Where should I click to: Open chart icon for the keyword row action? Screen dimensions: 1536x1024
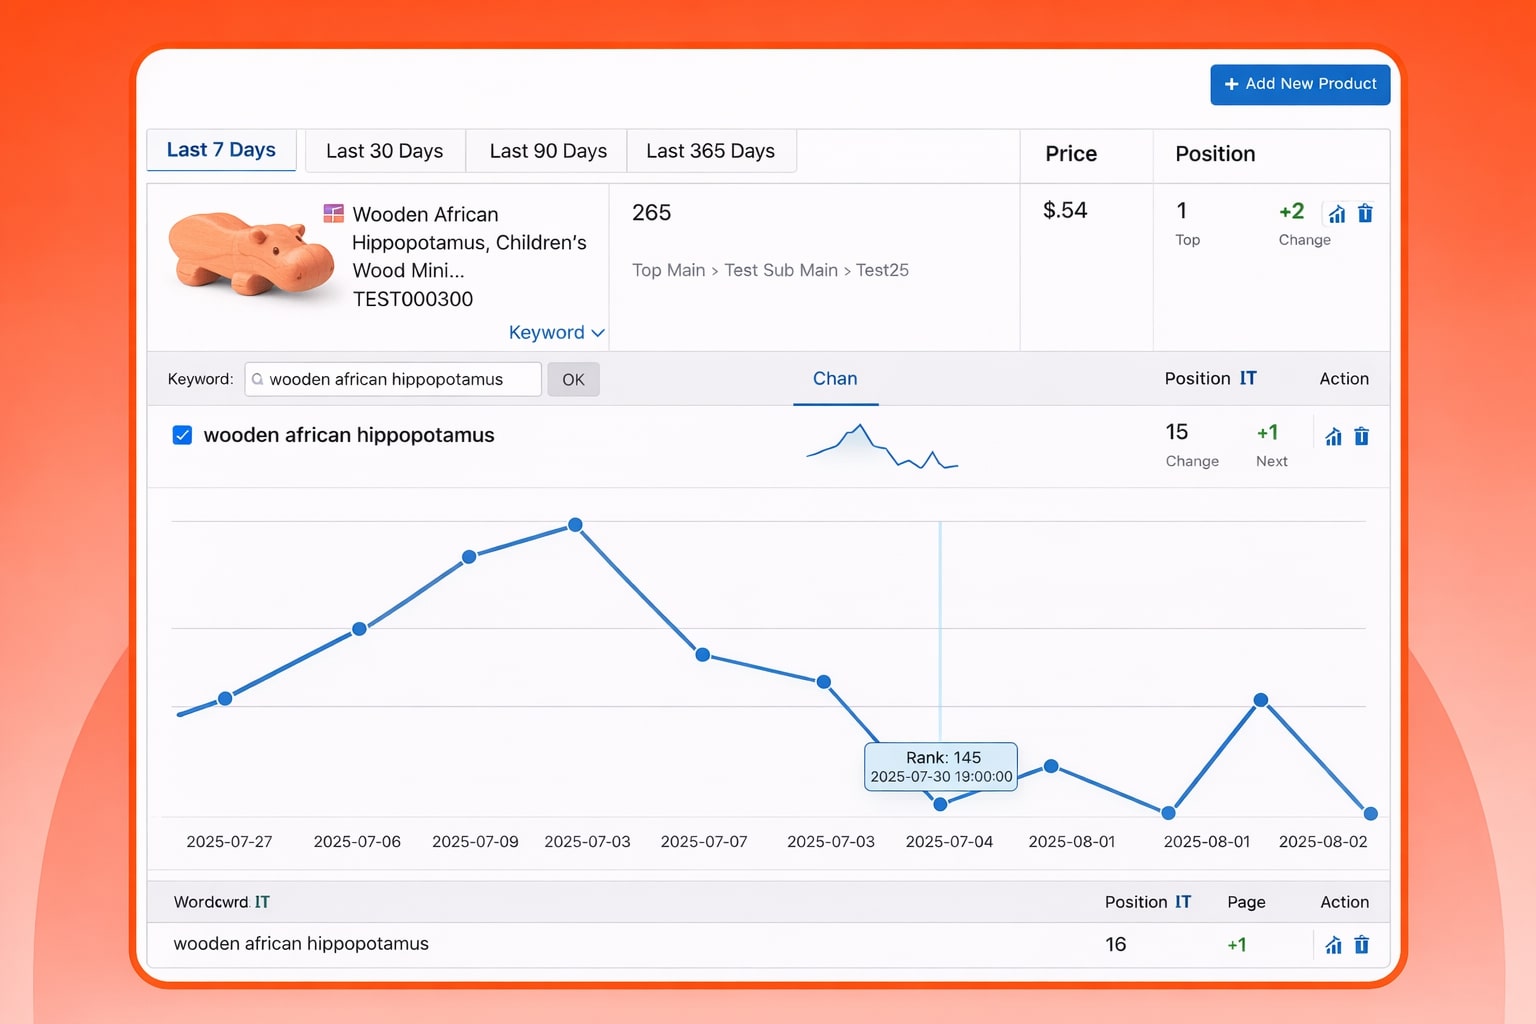pos(1332,436)
